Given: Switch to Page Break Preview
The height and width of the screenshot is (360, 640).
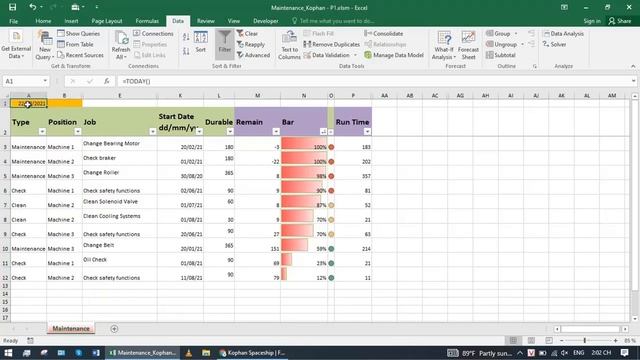Looking at the screenshot, I should pos(549,340).
